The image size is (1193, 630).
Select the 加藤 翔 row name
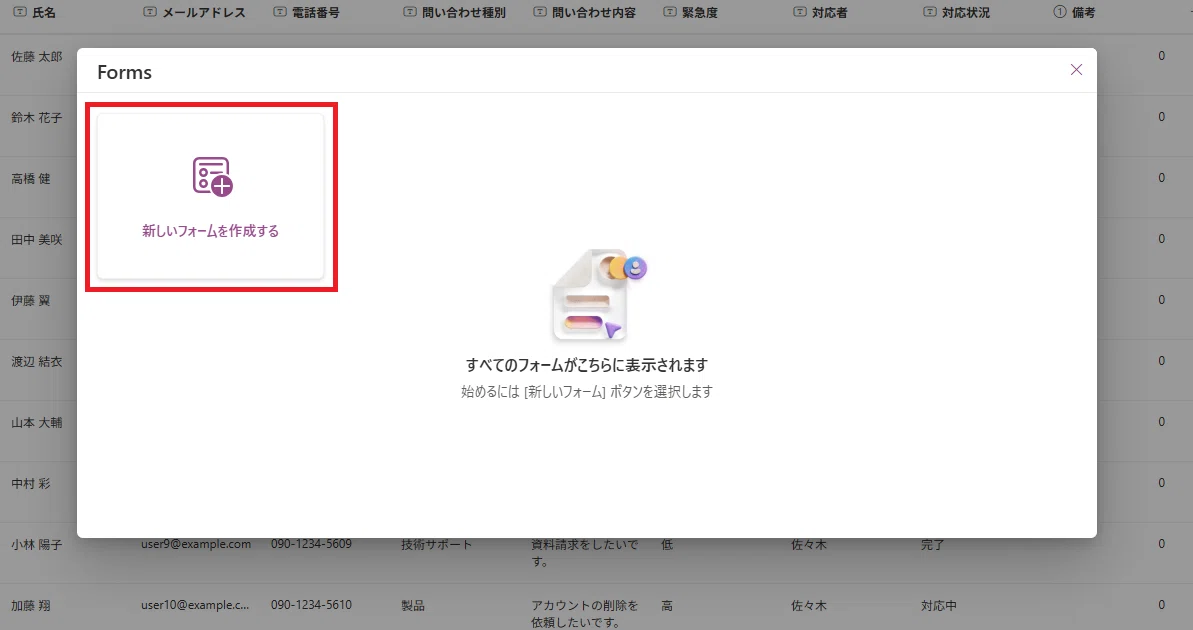click(30, 606)
